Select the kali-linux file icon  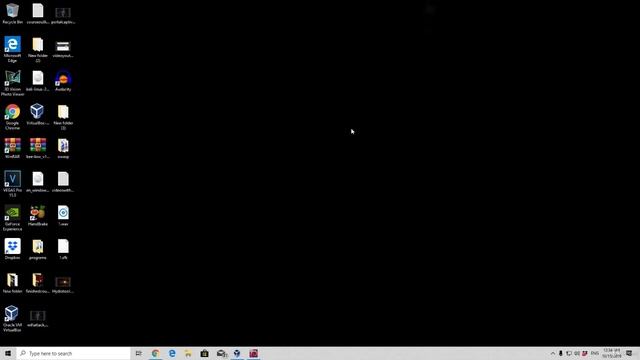tap(38, 81)
